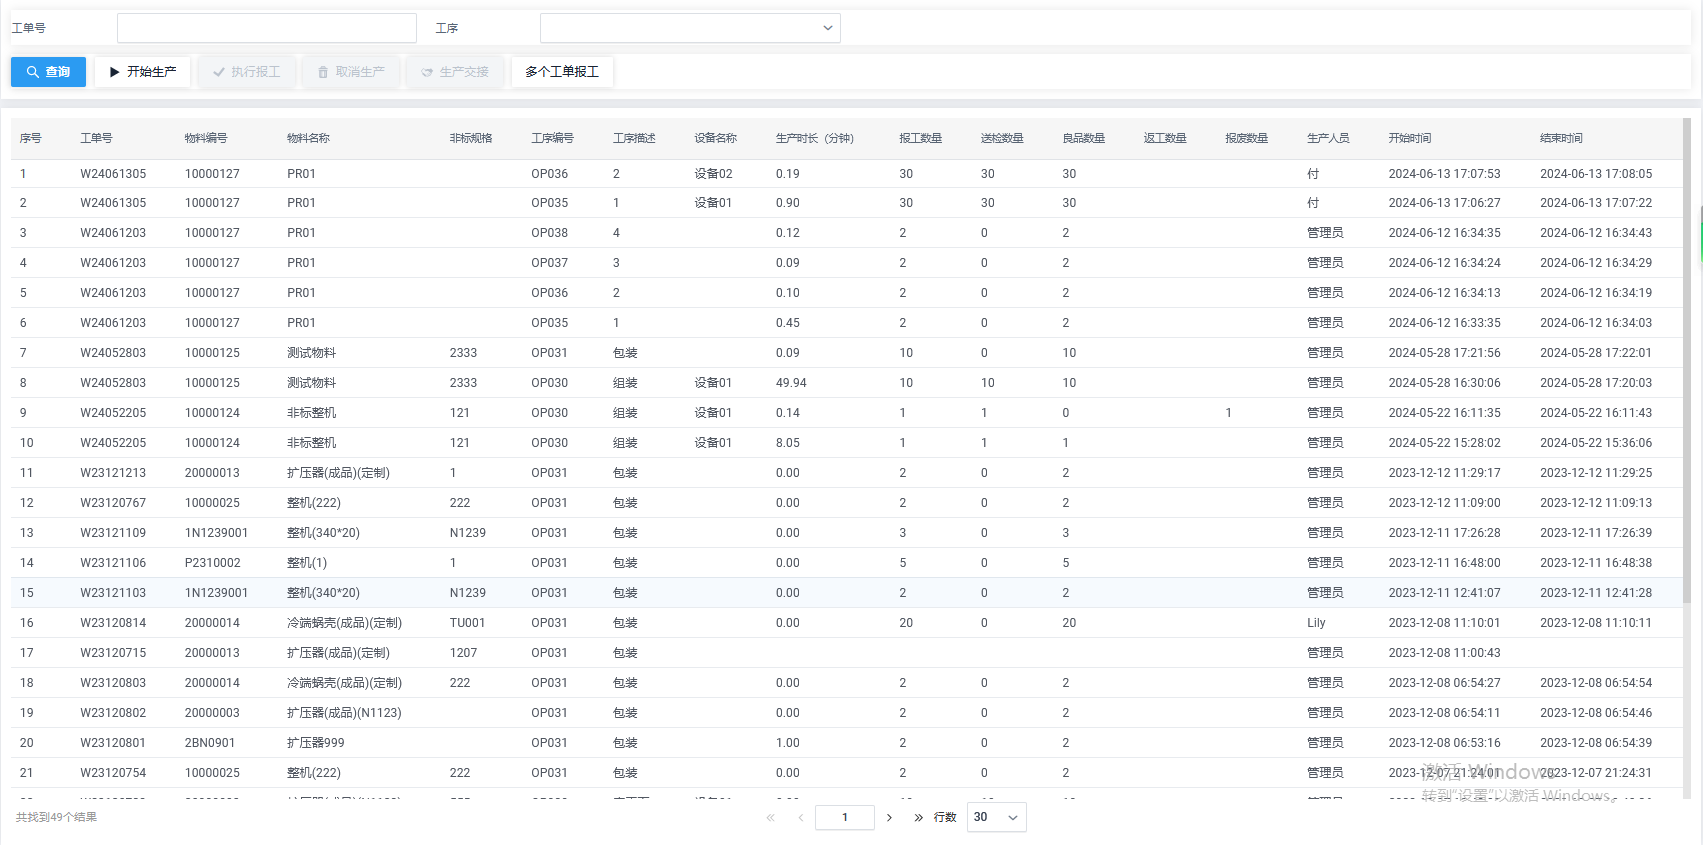Click the 多个工单报工 button

pos(562,72)
